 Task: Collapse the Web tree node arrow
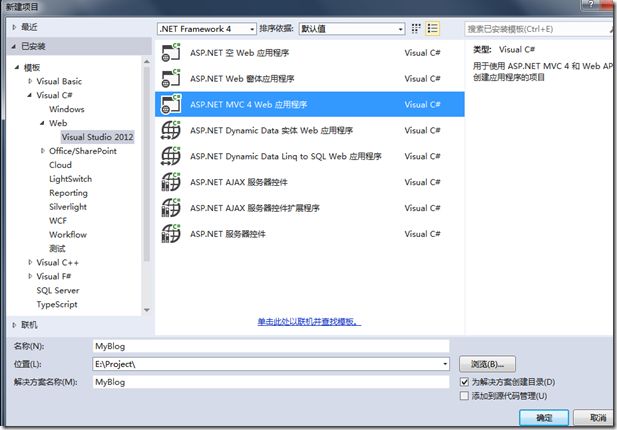42,123
